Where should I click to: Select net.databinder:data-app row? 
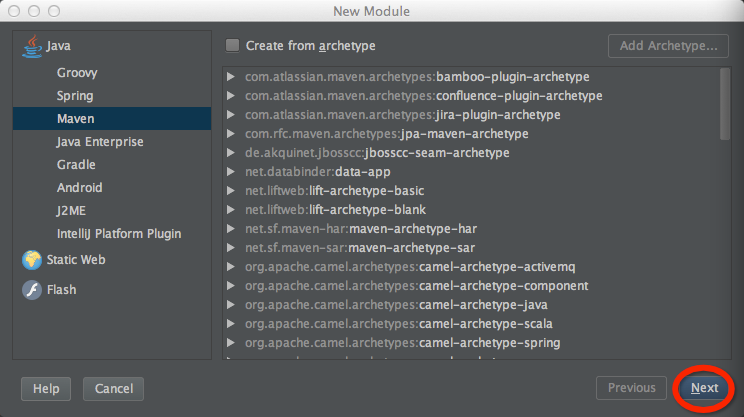[x=318, y=172]
